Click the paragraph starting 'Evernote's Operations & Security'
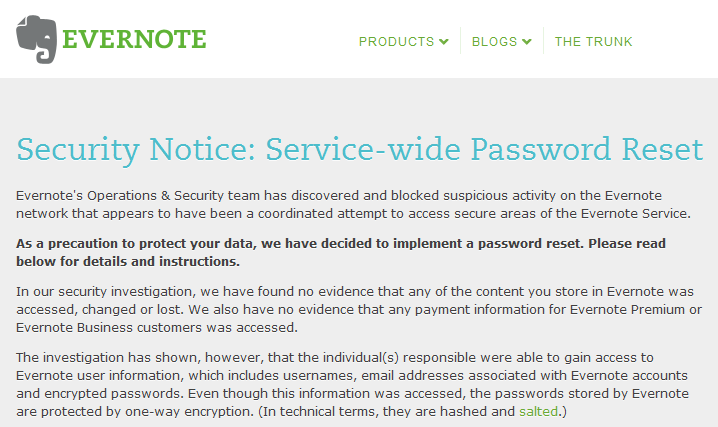Screen dimensions: 718x427 pos(353,205)
